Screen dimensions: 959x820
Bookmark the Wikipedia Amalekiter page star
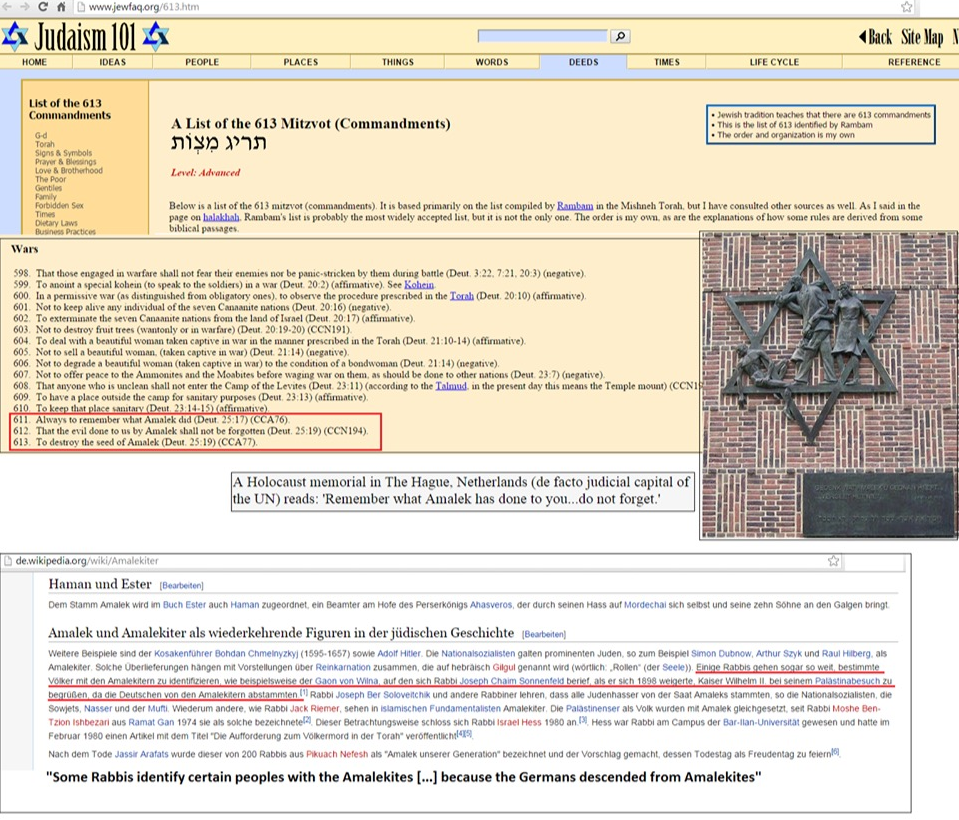pos(833,561)
